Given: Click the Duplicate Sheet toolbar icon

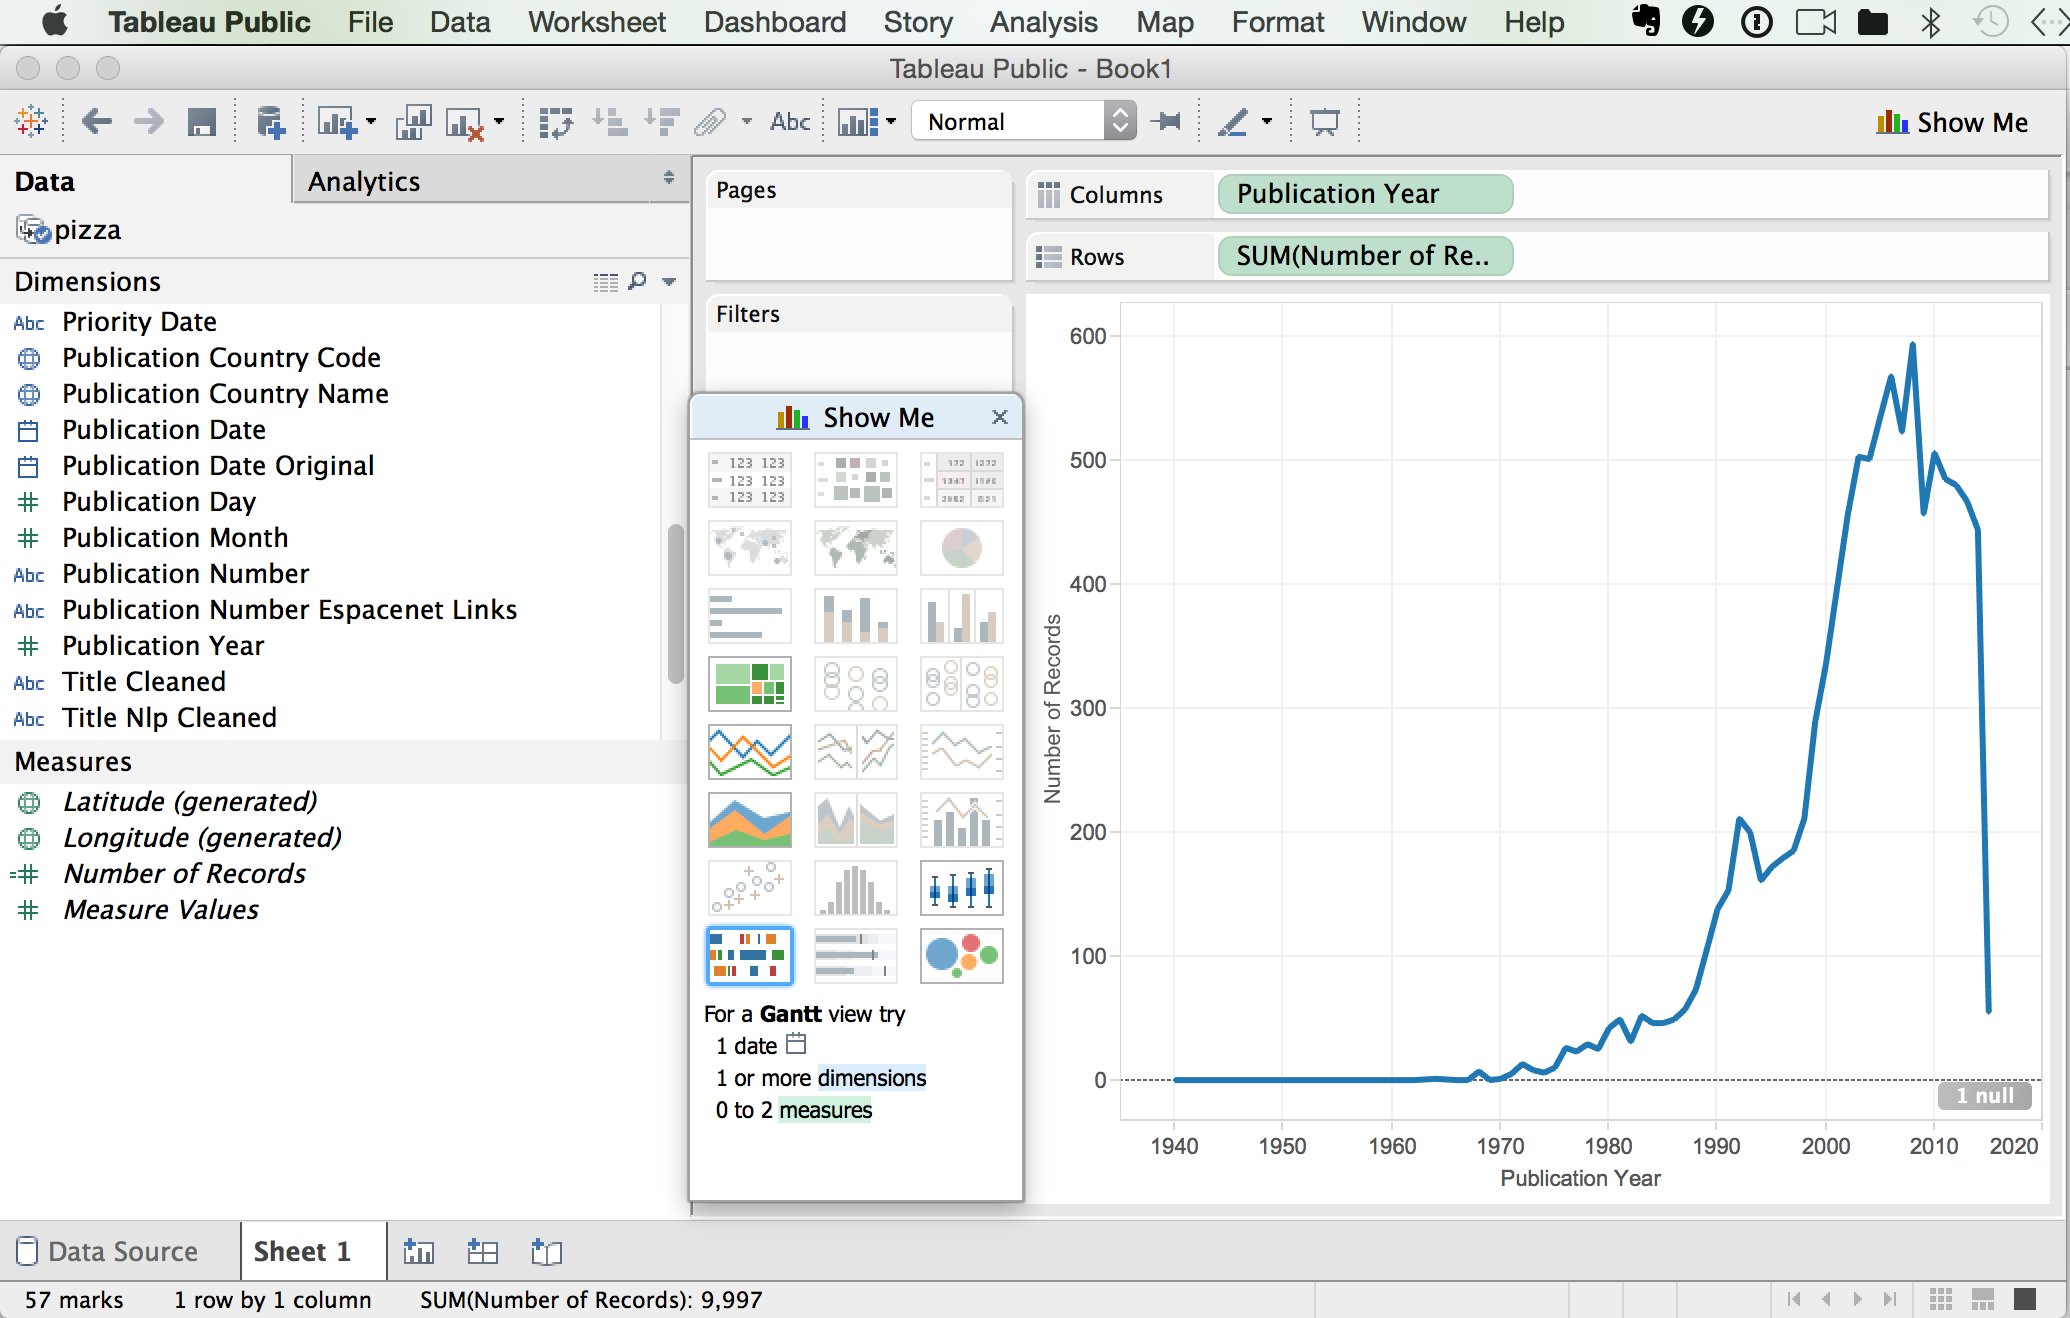Looking at the screenshot, I should (x=413, y=122).
